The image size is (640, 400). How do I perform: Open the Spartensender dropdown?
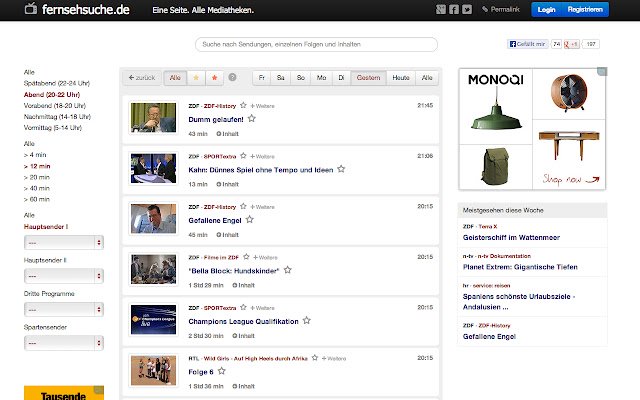point(64,343)
